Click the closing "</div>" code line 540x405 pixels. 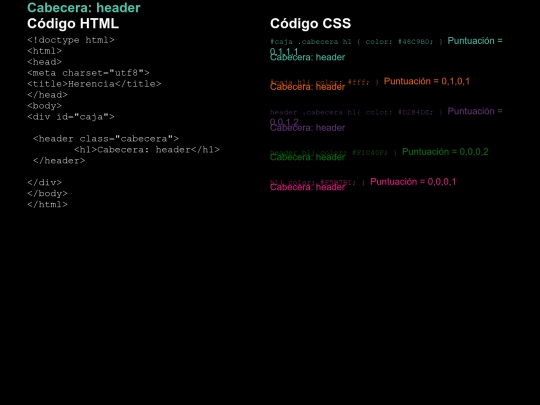point(44,183)
